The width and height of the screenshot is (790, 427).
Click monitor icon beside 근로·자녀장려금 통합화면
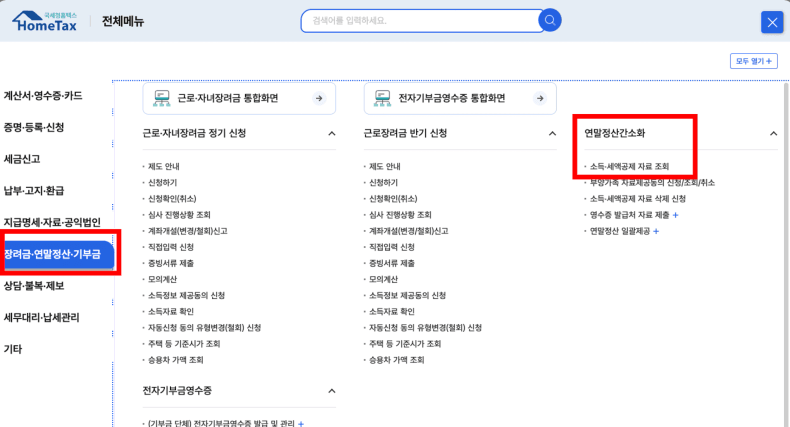(x=161, y=98)
